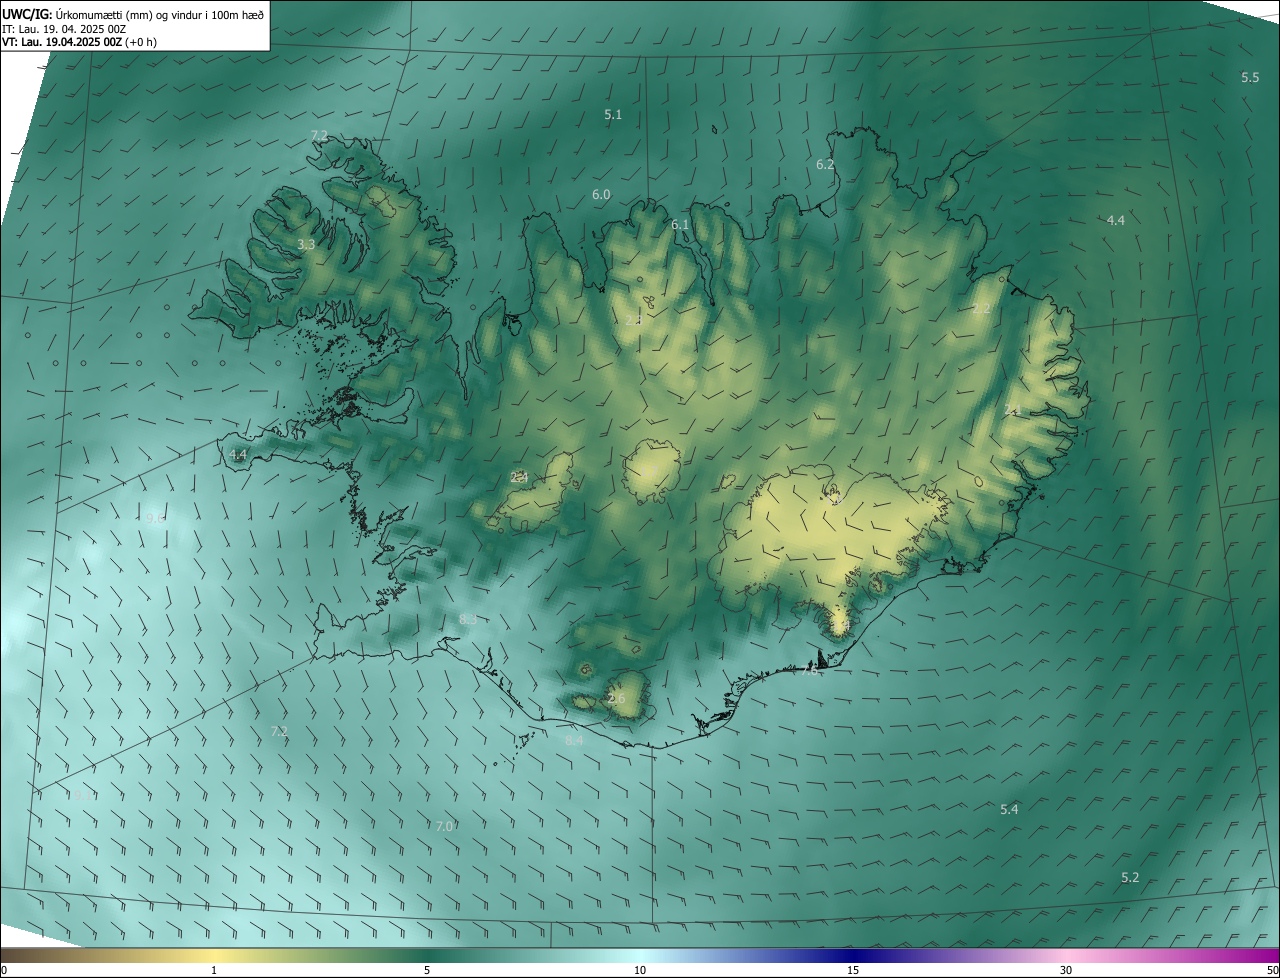Pick the dark blue colour near scale value 15
This screenshot has height=978, width=1280.
coord(853,955)
